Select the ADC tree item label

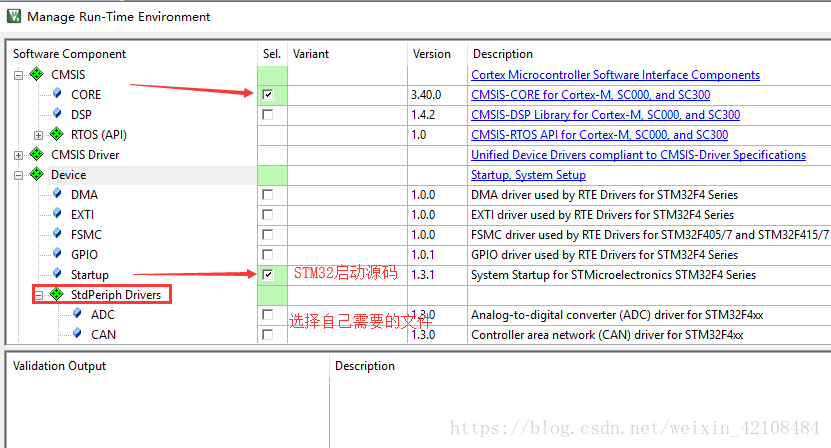coord(103,315)
